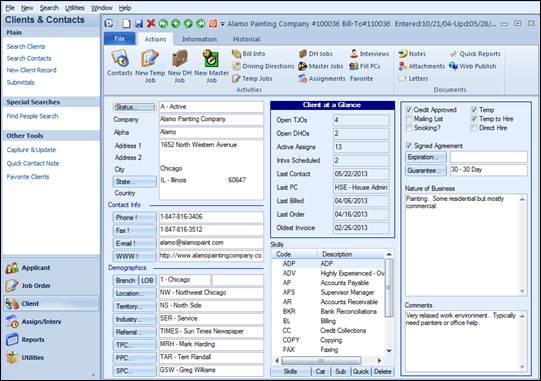Open the Territory lookup button

[134, 306]
